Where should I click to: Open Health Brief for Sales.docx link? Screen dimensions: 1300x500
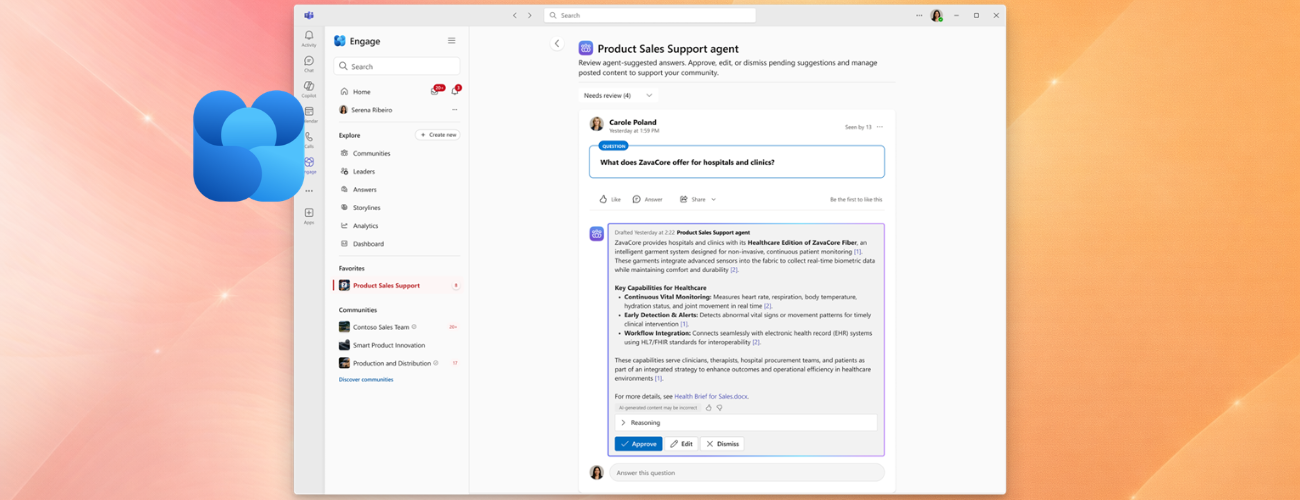(711, 396)
